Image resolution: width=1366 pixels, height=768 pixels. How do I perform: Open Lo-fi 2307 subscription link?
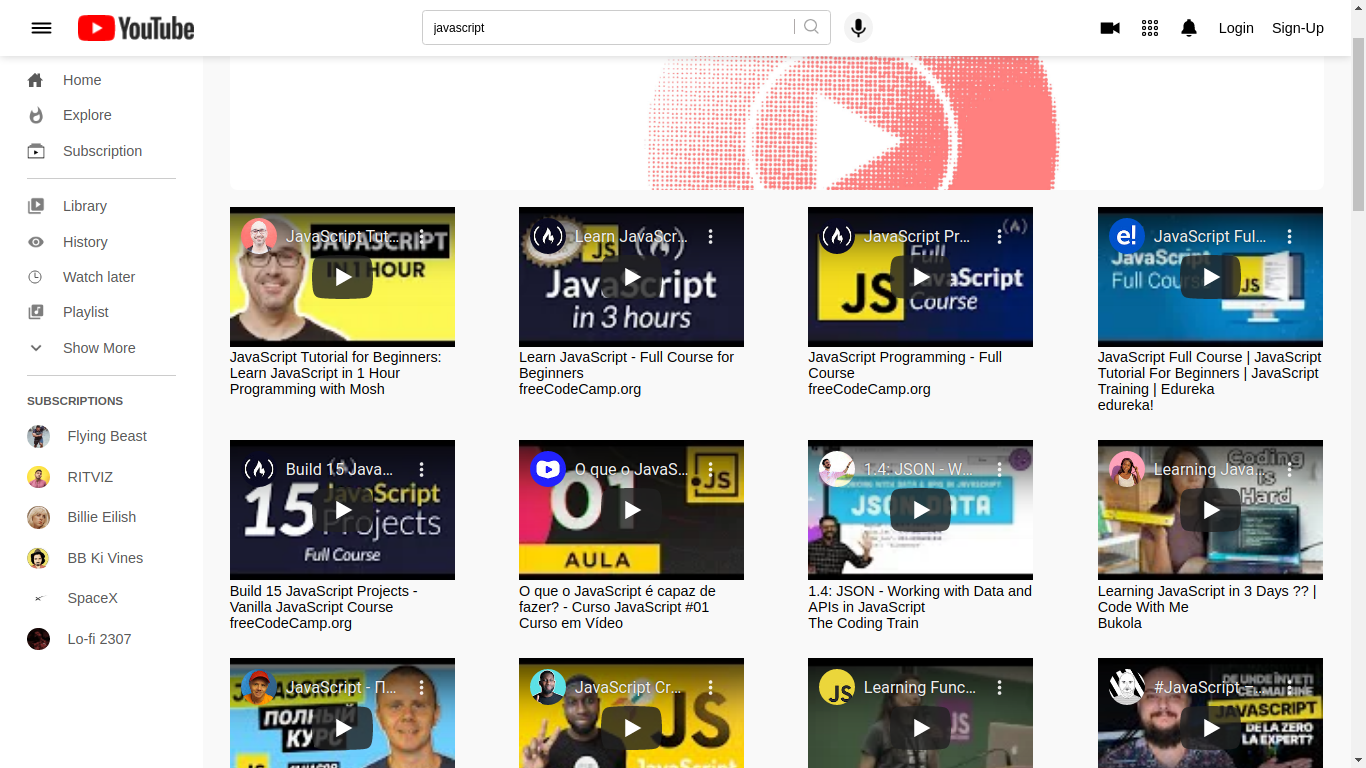point(99,639)
